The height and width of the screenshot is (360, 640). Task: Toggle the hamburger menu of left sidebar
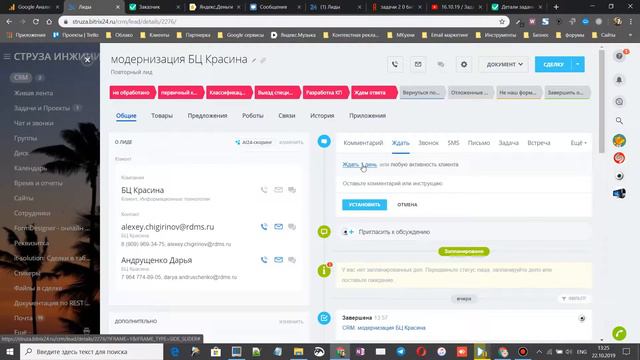[7, 57]
